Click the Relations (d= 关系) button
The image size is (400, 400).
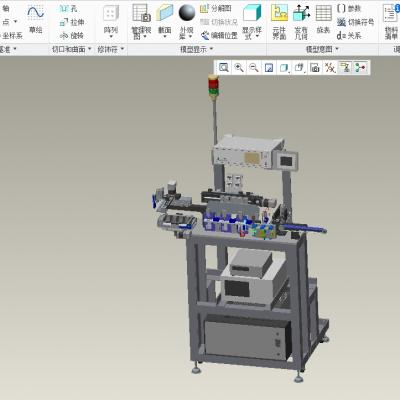point(349,35)
